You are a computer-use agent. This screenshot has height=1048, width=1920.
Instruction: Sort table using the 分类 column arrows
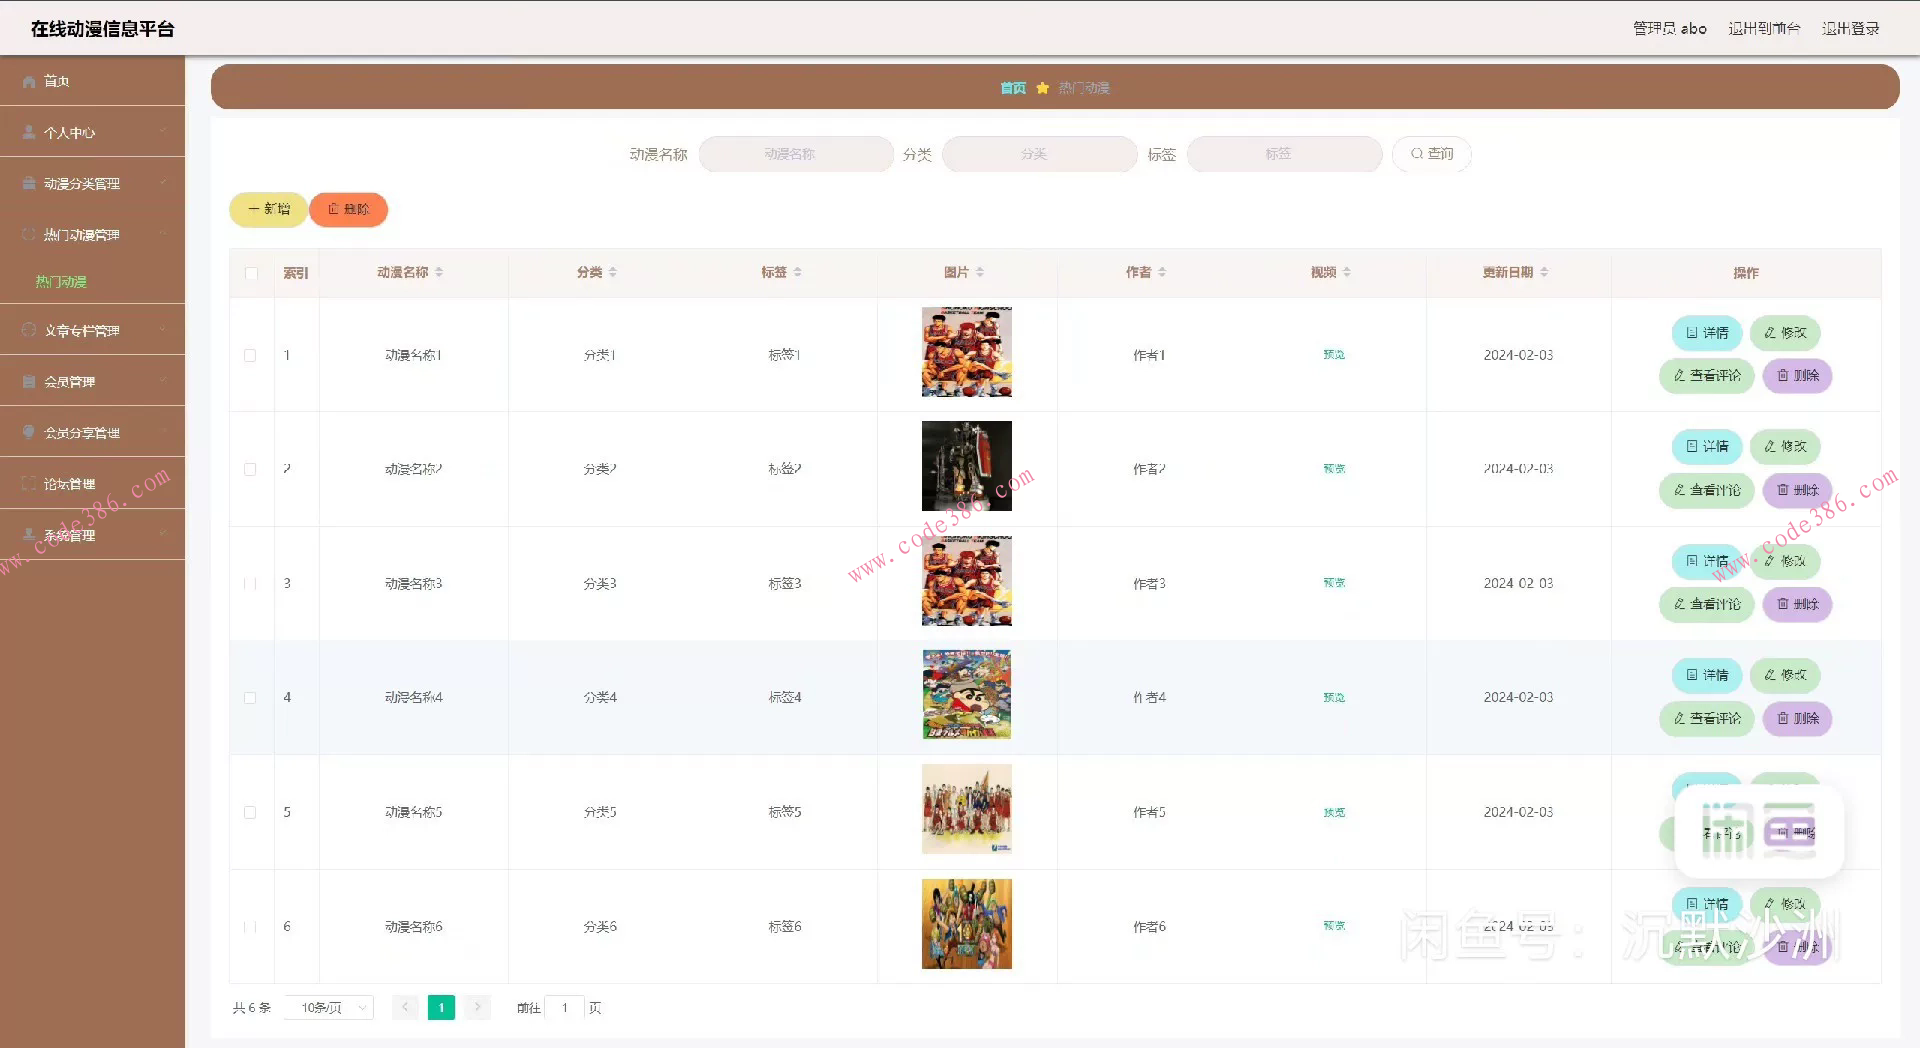[613, 272]
